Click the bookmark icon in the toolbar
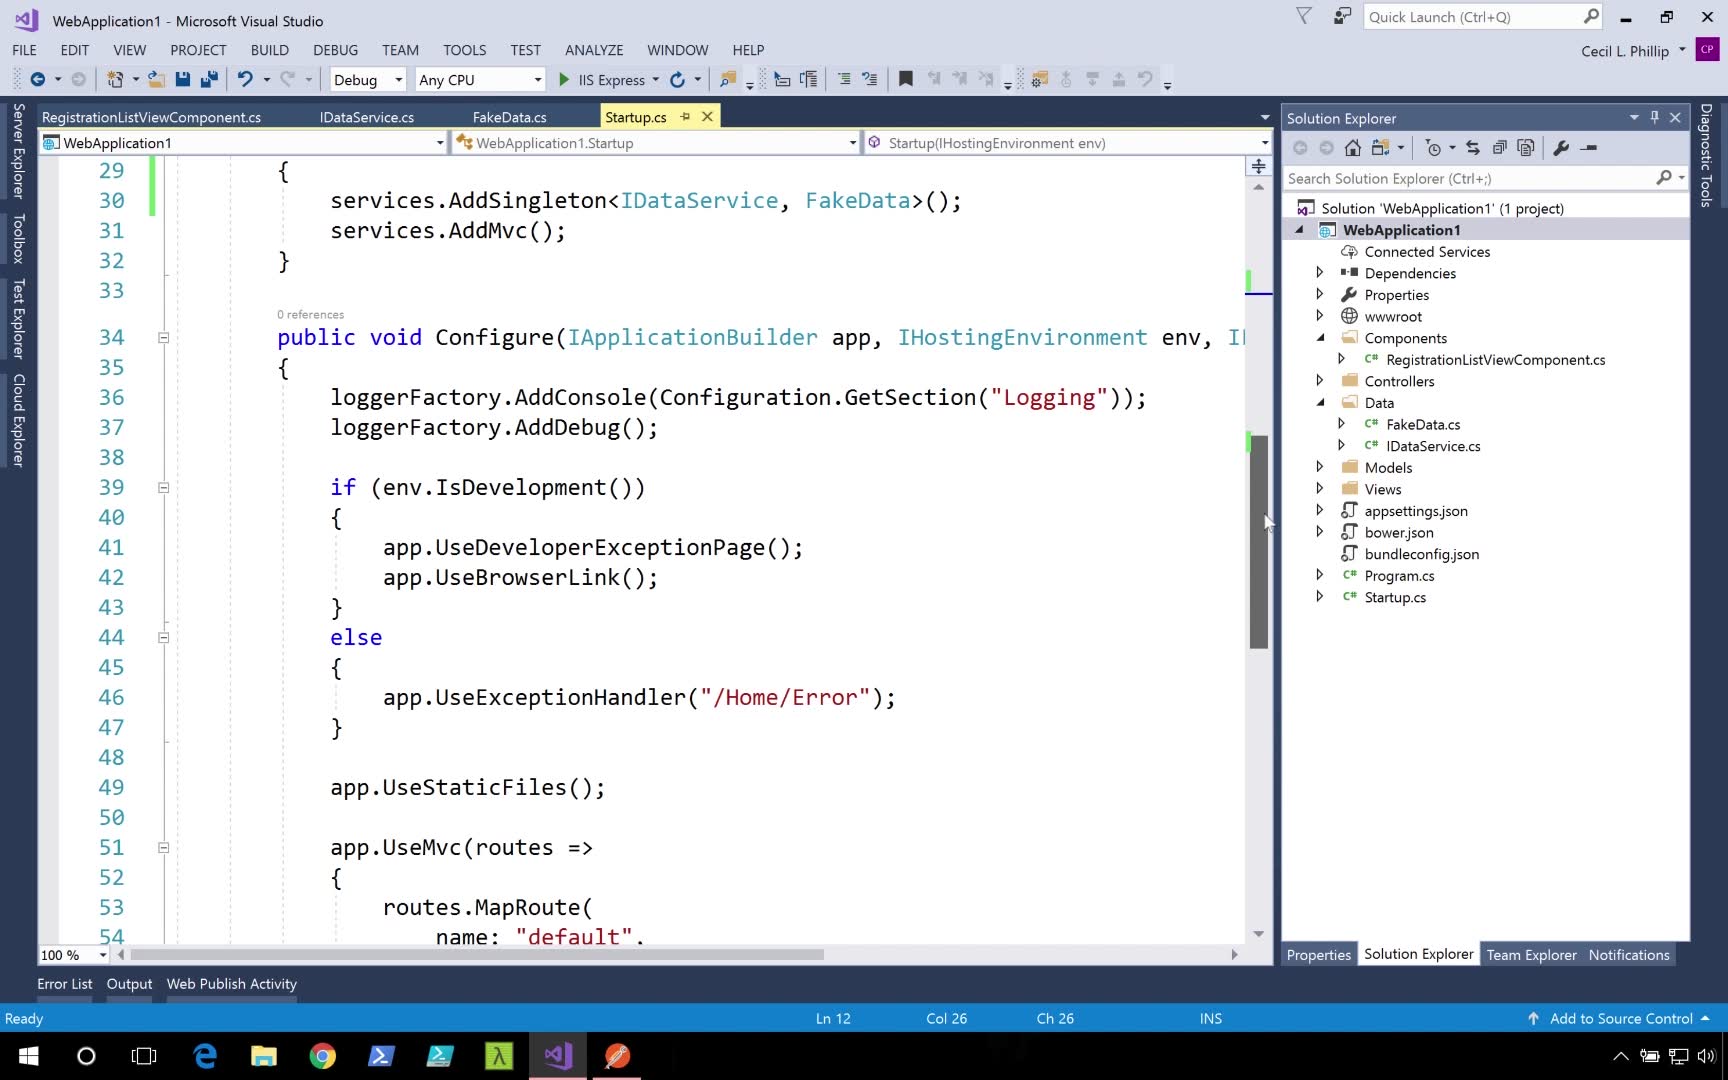 [906, 79]
